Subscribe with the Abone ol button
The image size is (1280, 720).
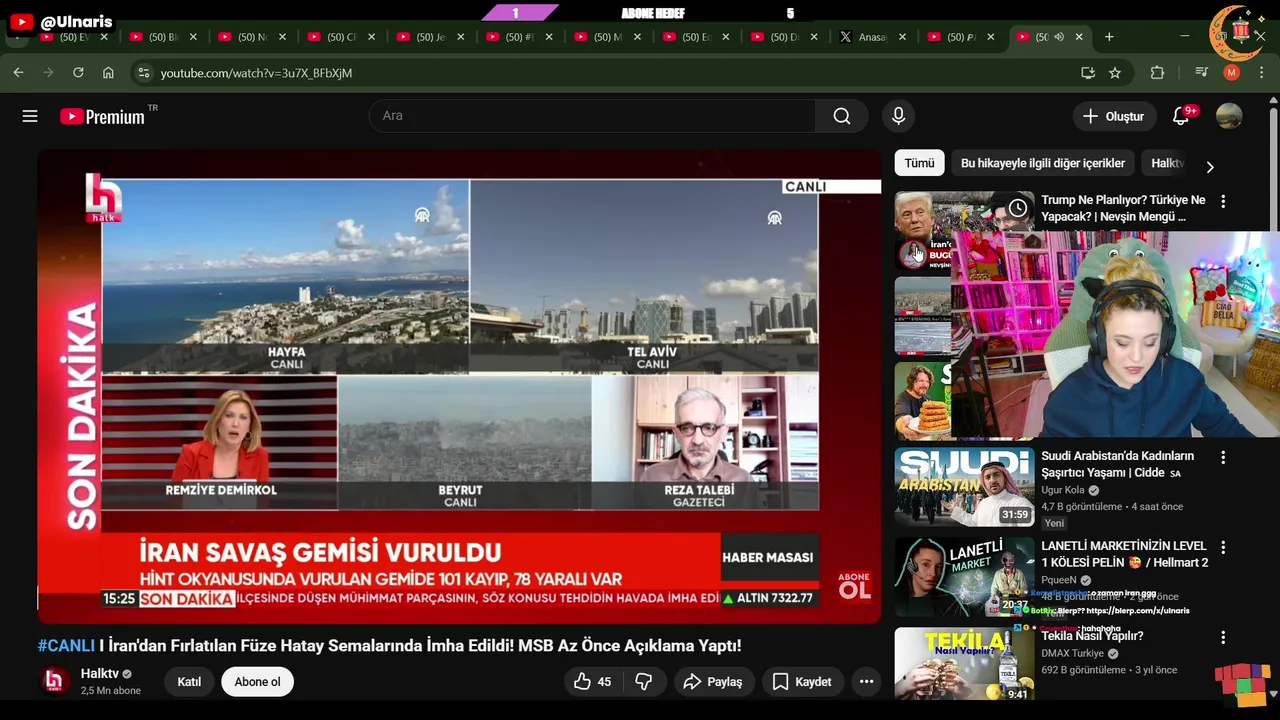pyautogui.click(x=257, y=682)
